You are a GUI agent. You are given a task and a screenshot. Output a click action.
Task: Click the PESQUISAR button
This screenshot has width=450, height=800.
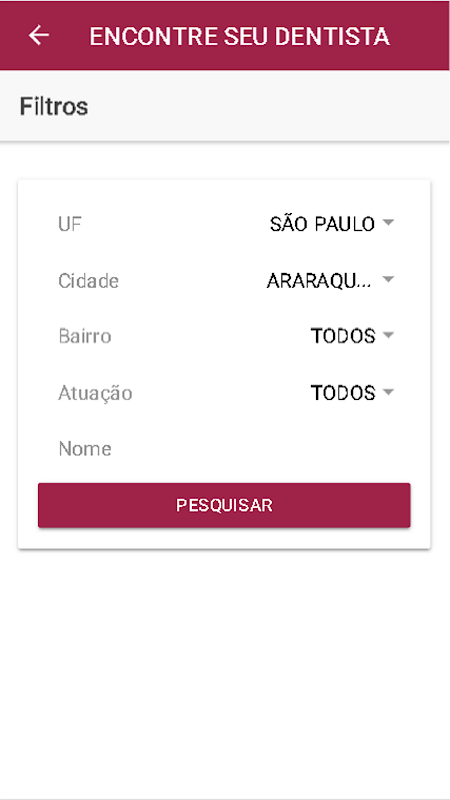click(x=224, y=505)
